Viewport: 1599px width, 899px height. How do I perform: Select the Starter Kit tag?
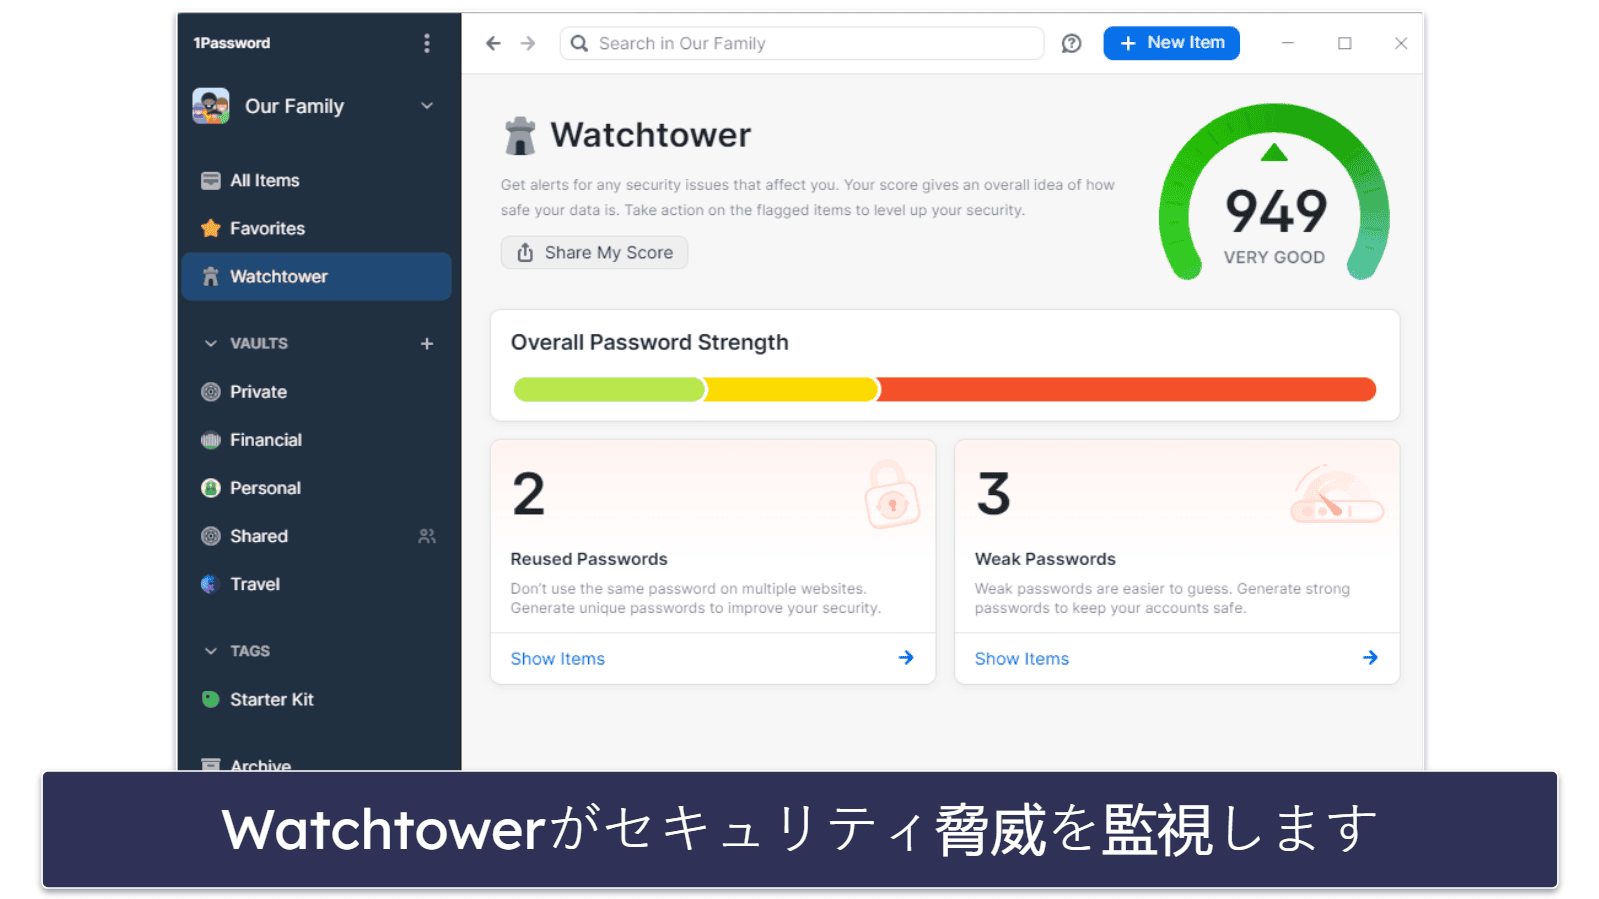316,699
